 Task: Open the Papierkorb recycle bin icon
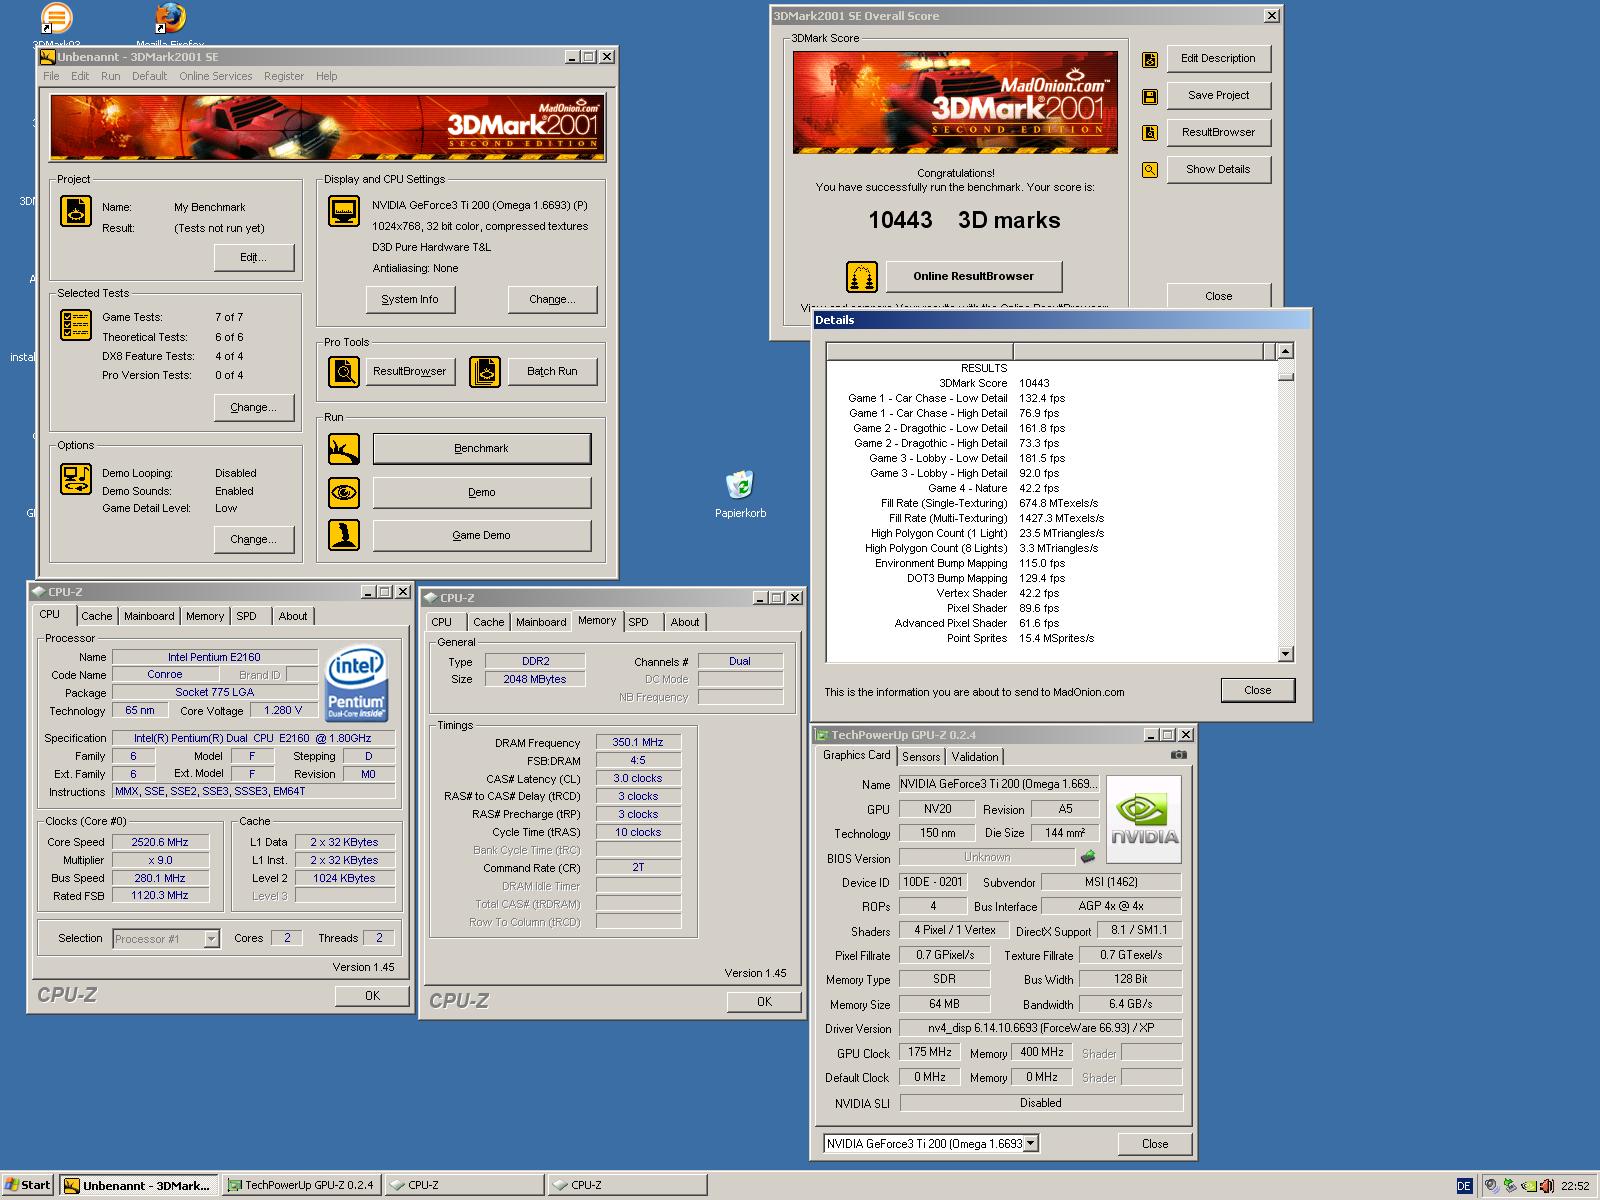click(x=740, y=485)
